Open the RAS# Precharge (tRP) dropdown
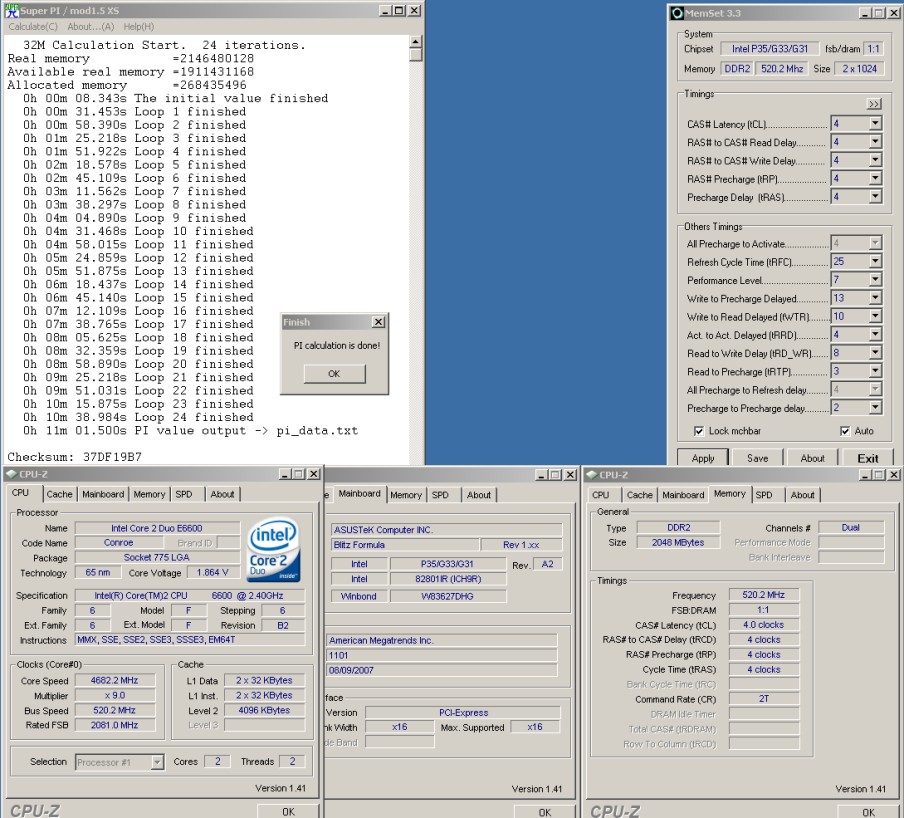This screenshot has height=818, width=904. (875, 179)
